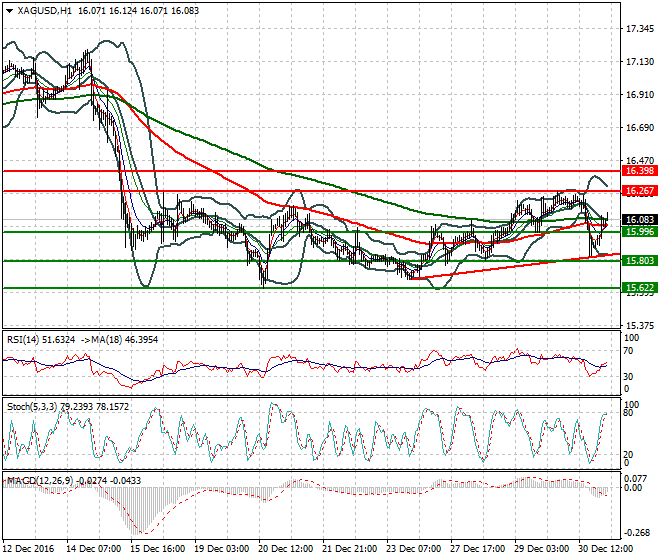The width and height of the screenshot is (660, 560).
Task: Click the triangle arrow before XAGUSD,H1
Action: pos(9,11)
